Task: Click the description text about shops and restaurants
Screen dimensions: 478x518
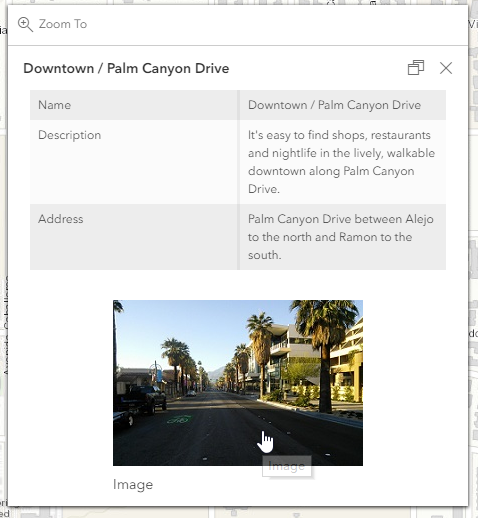Action: click(x=341, y=162)
